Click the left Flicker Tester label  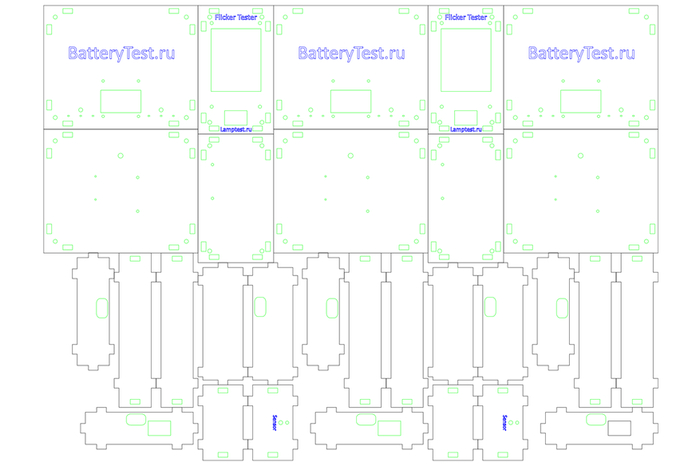[x=236, y=17]
